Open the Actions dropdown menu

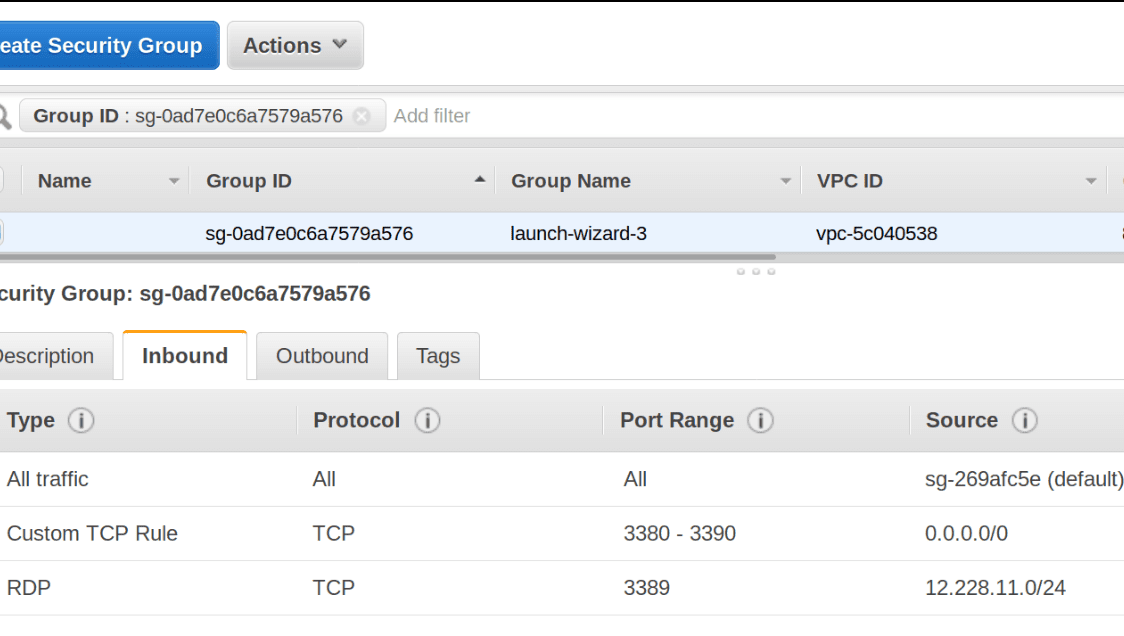[295, 46]
